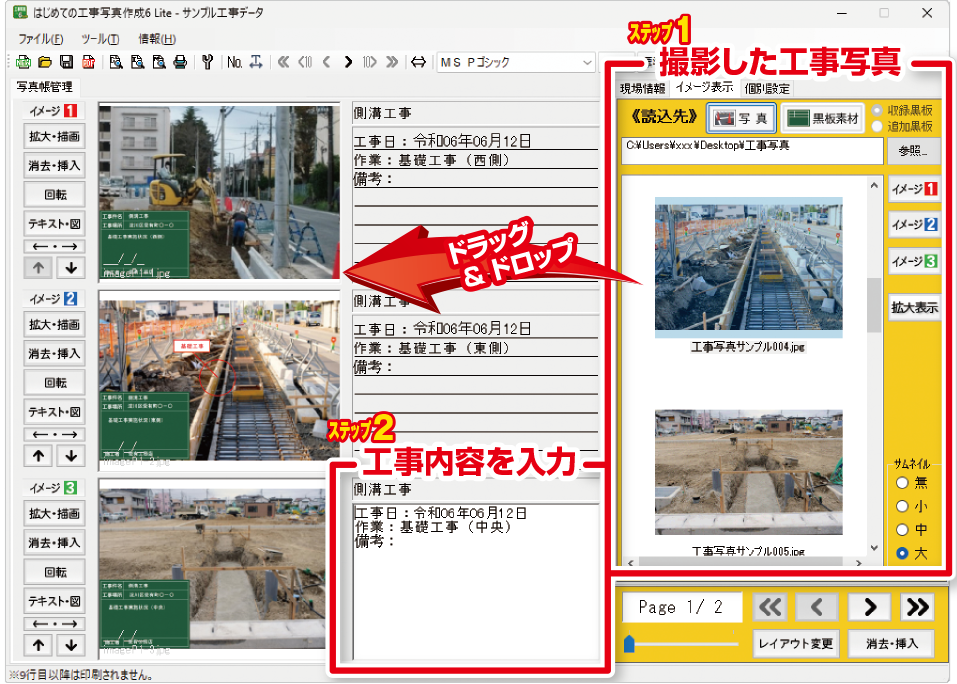Select the 中 thumbnail size option
The width and height of the screenshot is (957, 684).
(903, 530)
